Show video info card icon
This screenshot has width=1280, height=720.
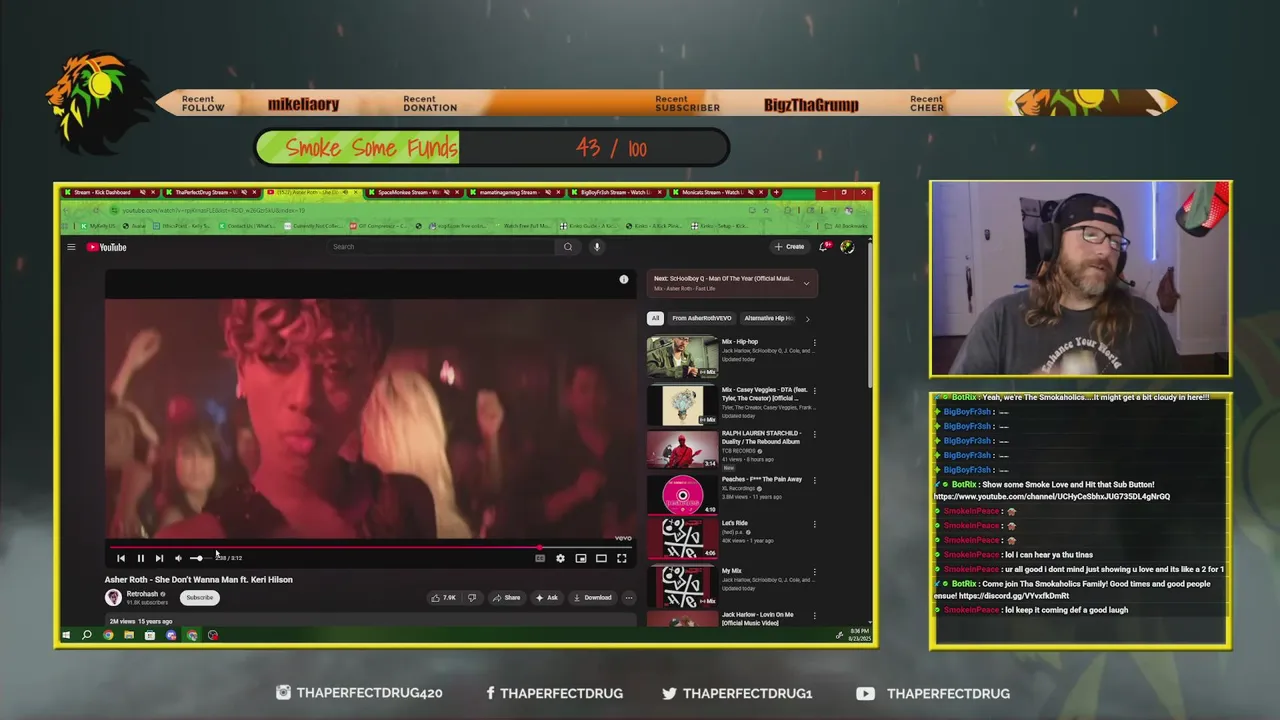coord(624,280)
